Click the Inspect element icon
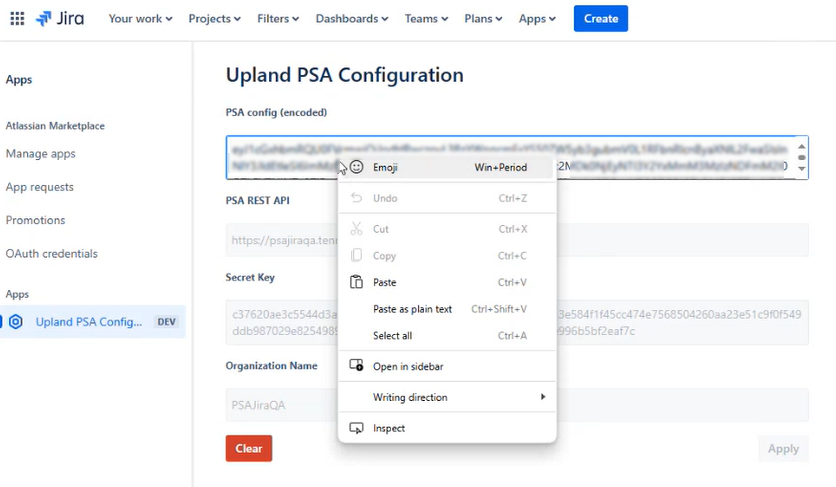Image resolution: width=836 pixels, height=487 pixels. [x=356, y=428]
